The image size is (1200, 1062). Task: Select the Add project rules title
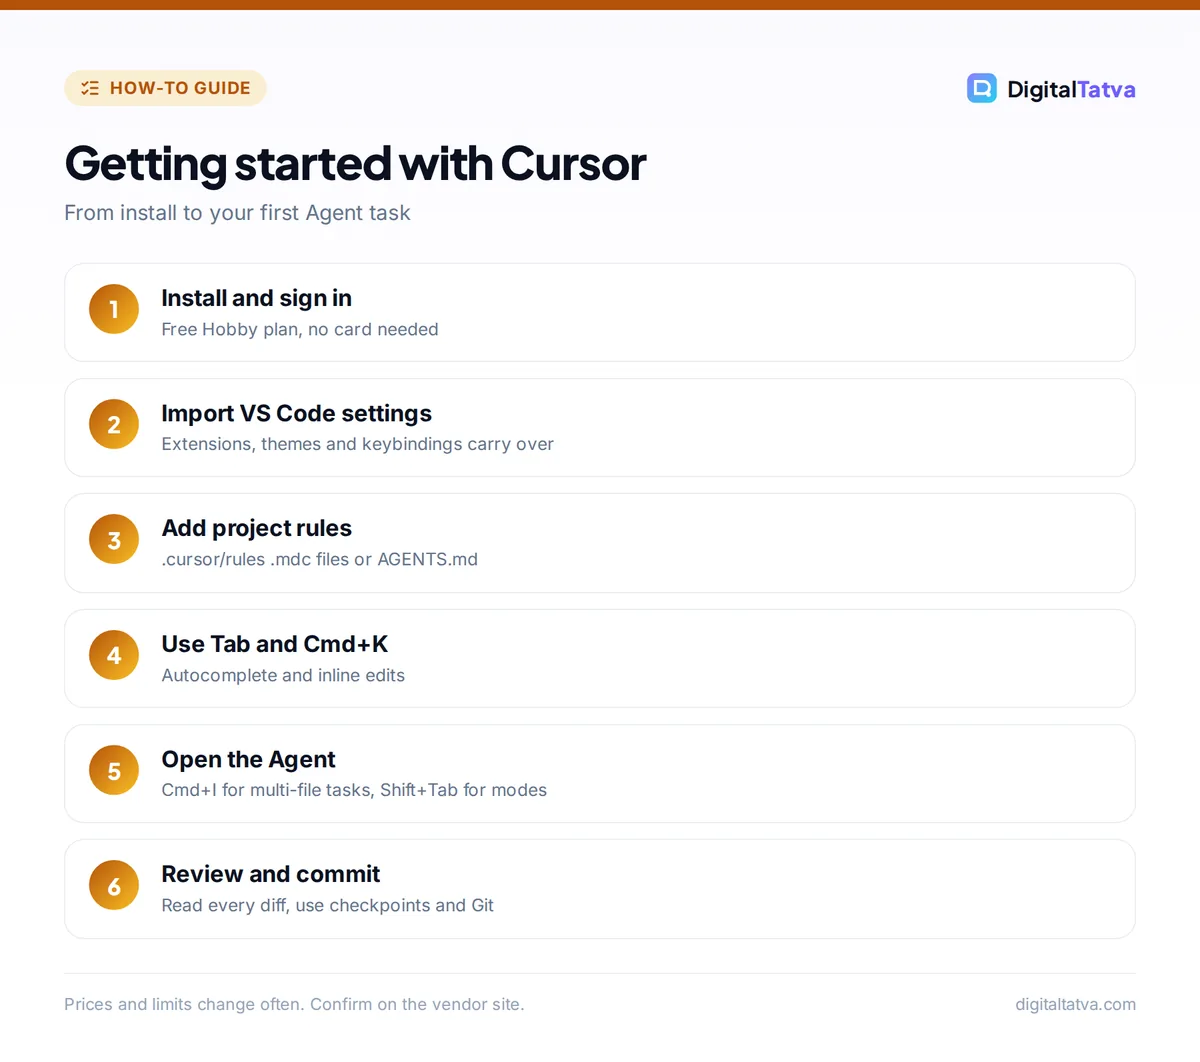[x=257, y=528]
